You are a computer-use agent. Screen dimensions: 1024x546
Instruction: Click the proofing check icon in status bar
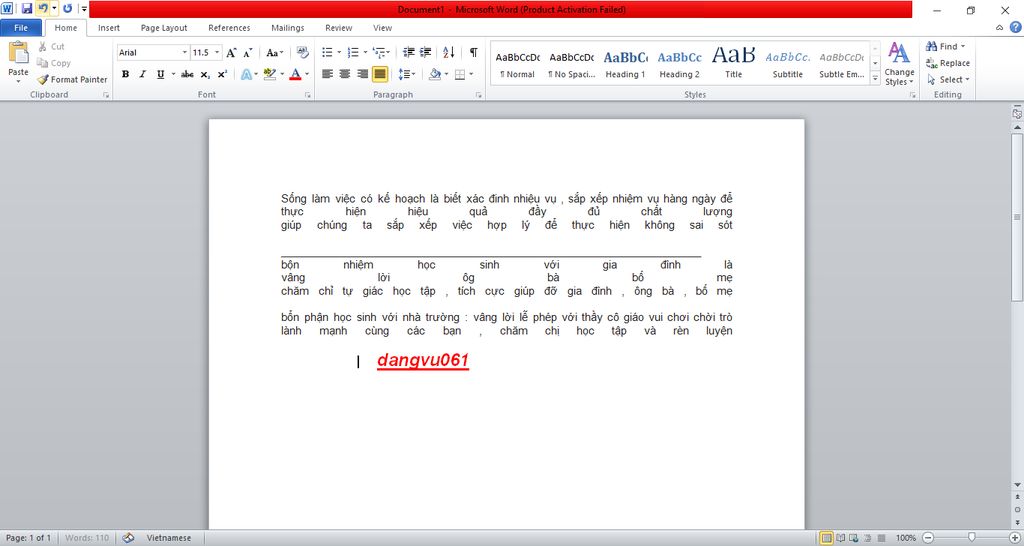click(x=129, y=538)
